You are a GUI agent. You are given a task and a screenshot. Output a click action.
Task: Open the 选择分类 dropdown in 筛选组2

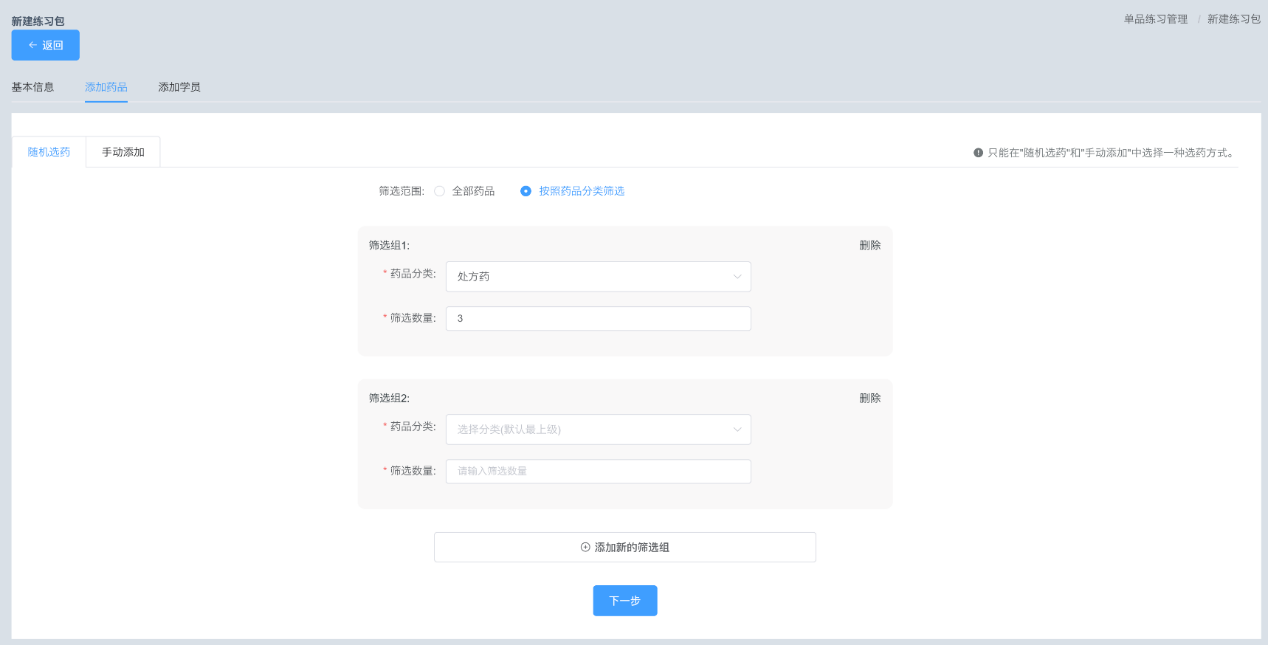click(598, 429)
